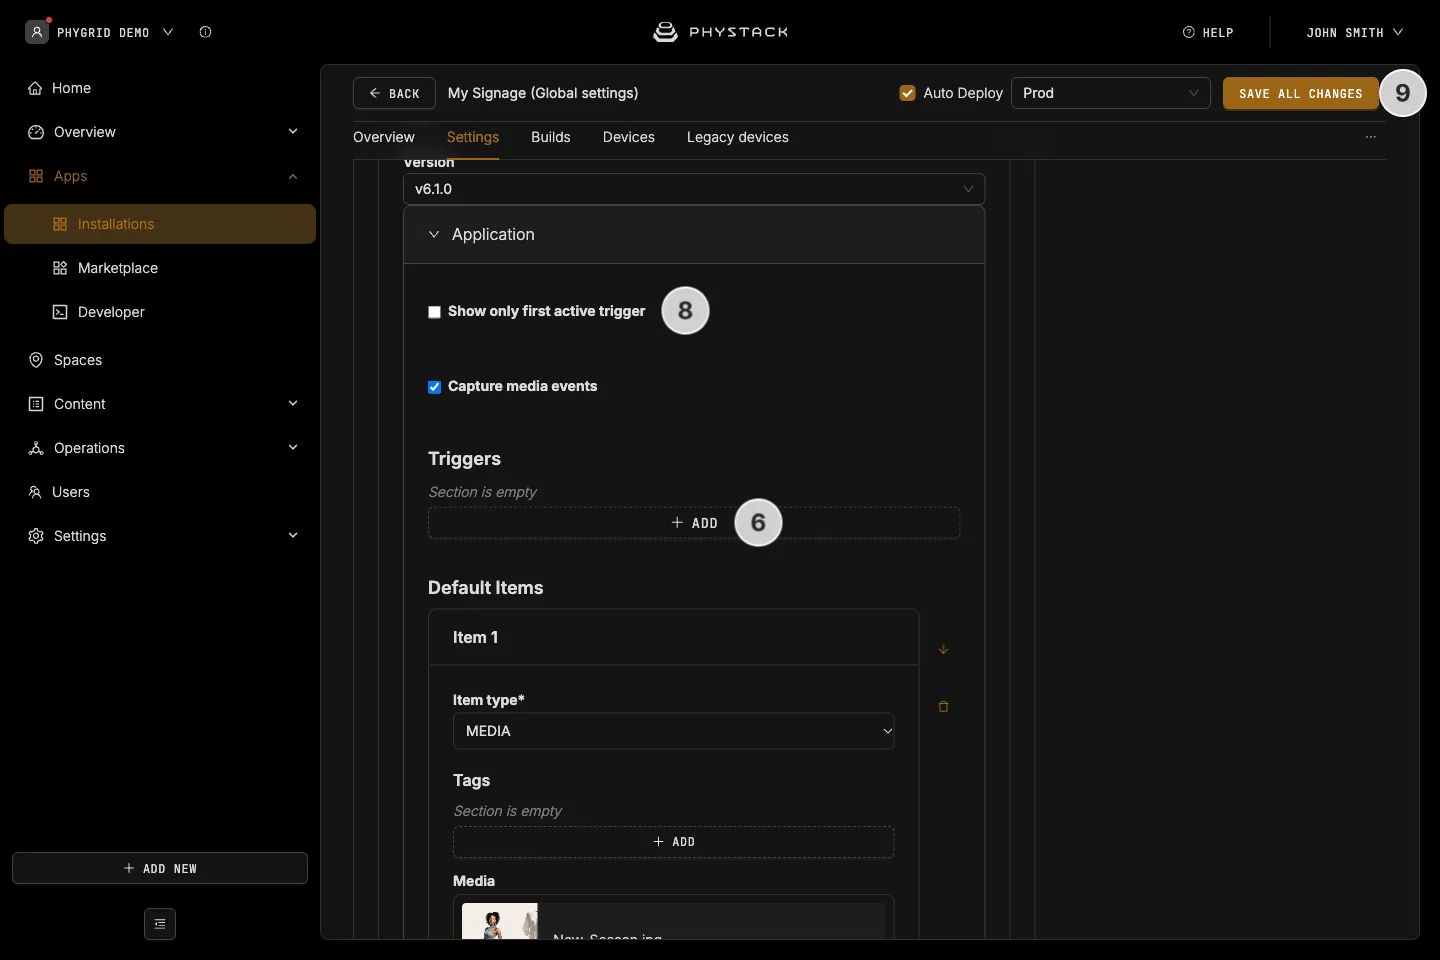
Task: Click the Item 1 header
Action: (674, 637)
